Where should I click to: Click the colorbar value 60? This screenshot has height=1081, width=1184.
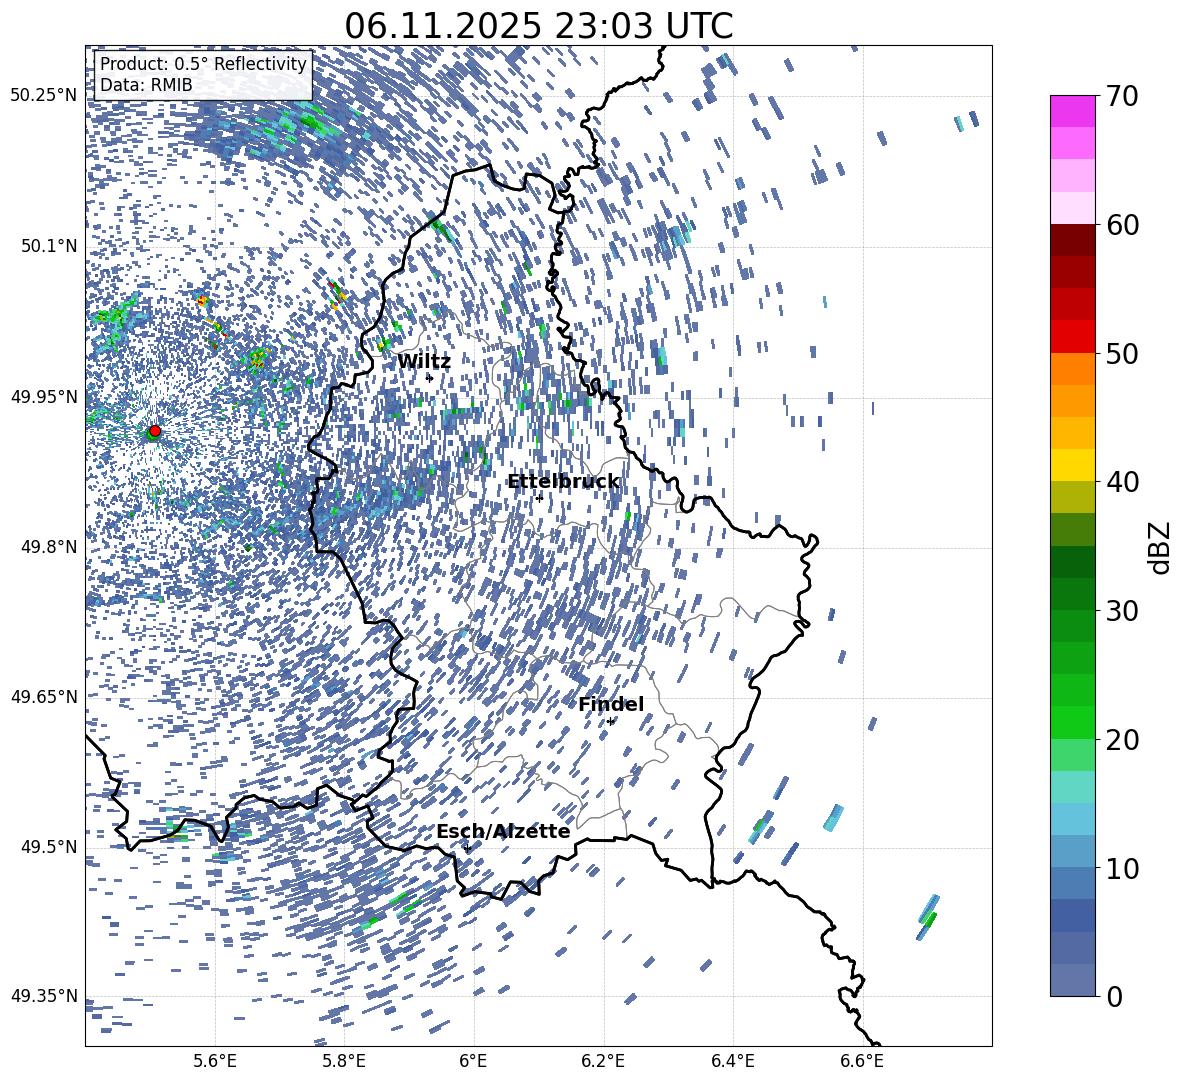(x=1122, y=225)
